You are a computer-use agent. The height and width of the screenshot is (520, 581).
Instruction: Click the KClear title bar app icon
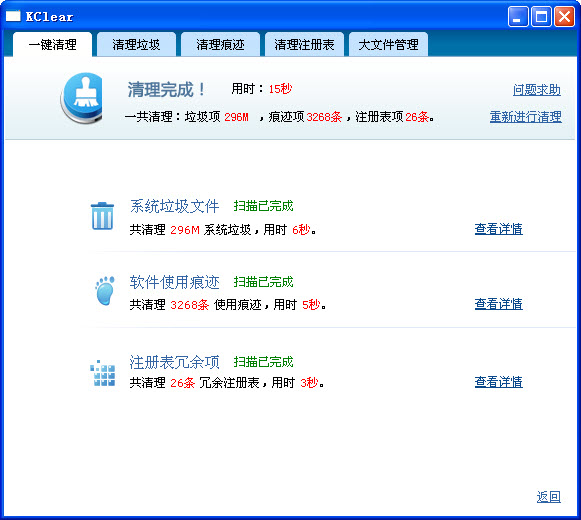13,16
